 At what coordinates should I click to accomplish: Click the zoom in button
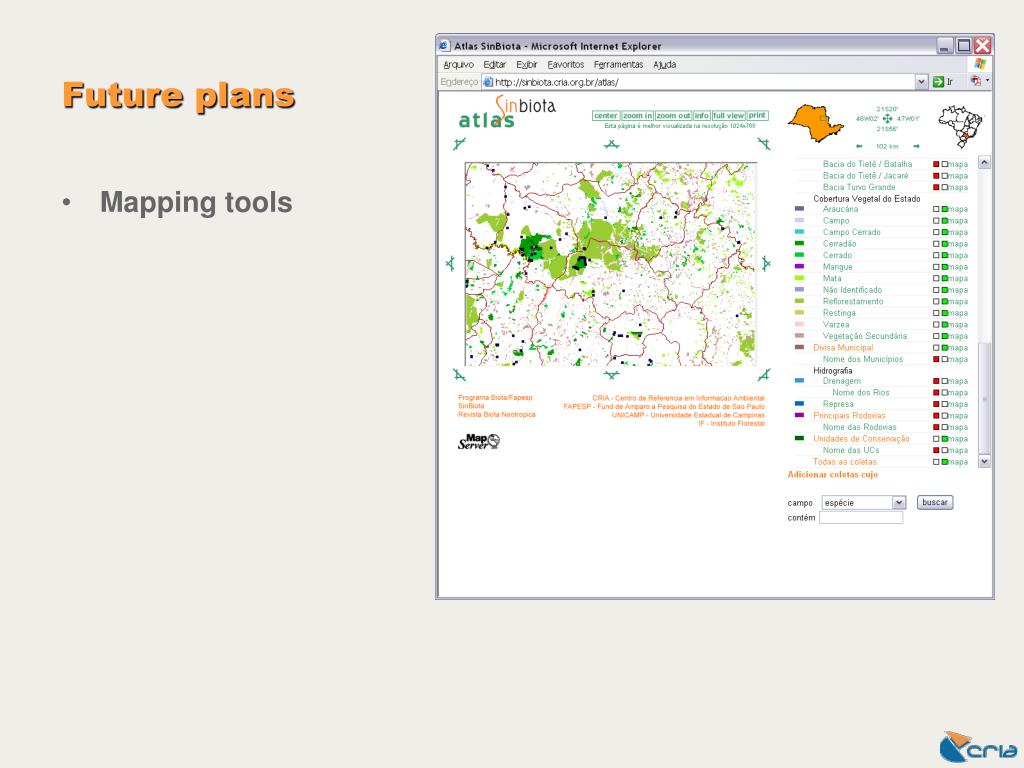(x=637, y=116)
